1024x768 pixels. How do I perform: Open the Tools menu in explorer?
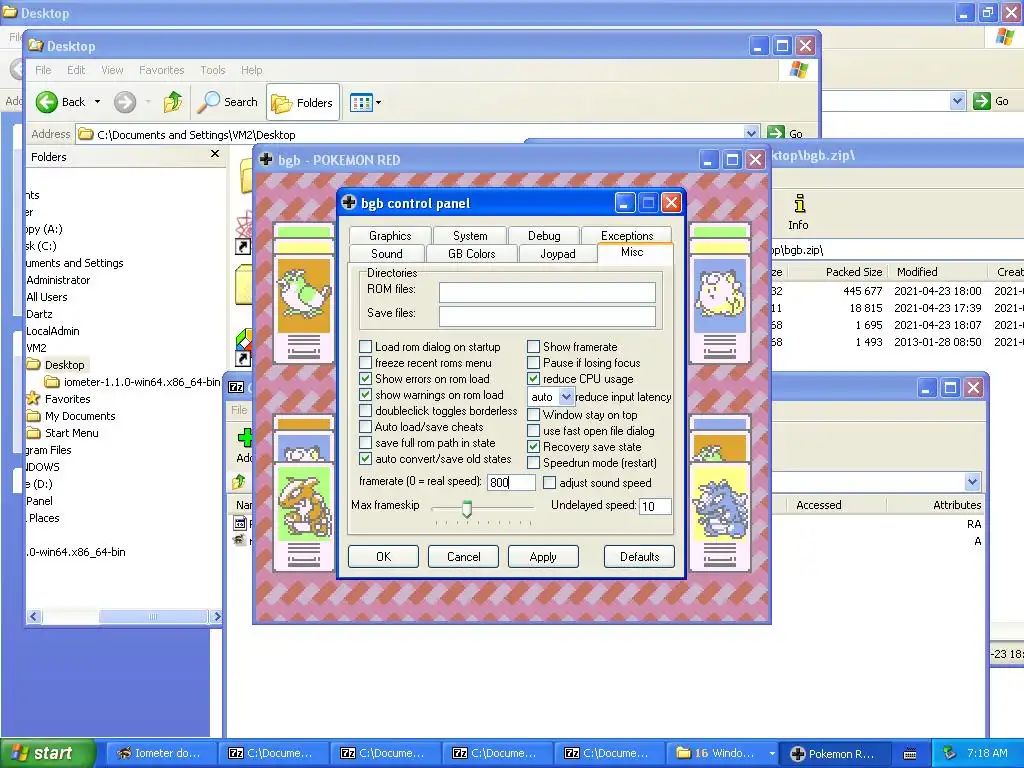212,70
